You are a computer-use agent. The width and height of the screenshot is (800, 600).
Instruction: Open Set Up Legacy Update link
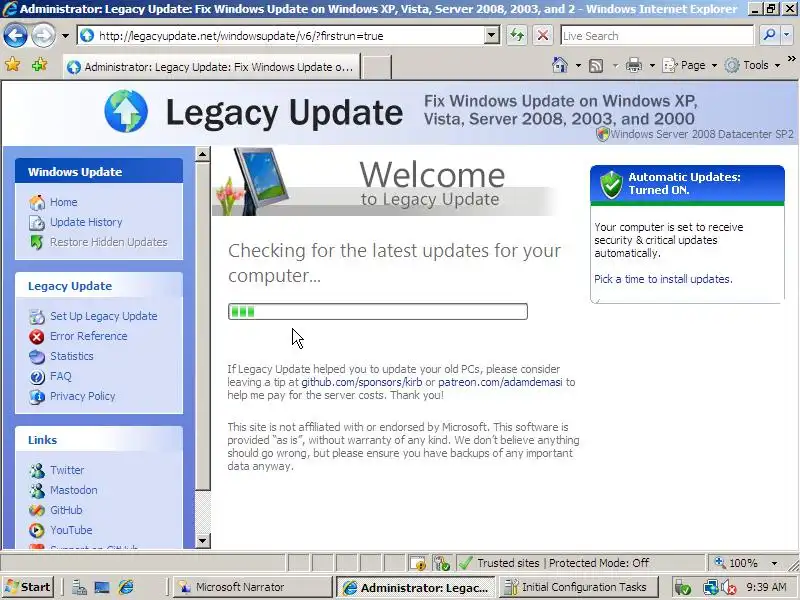104,316
